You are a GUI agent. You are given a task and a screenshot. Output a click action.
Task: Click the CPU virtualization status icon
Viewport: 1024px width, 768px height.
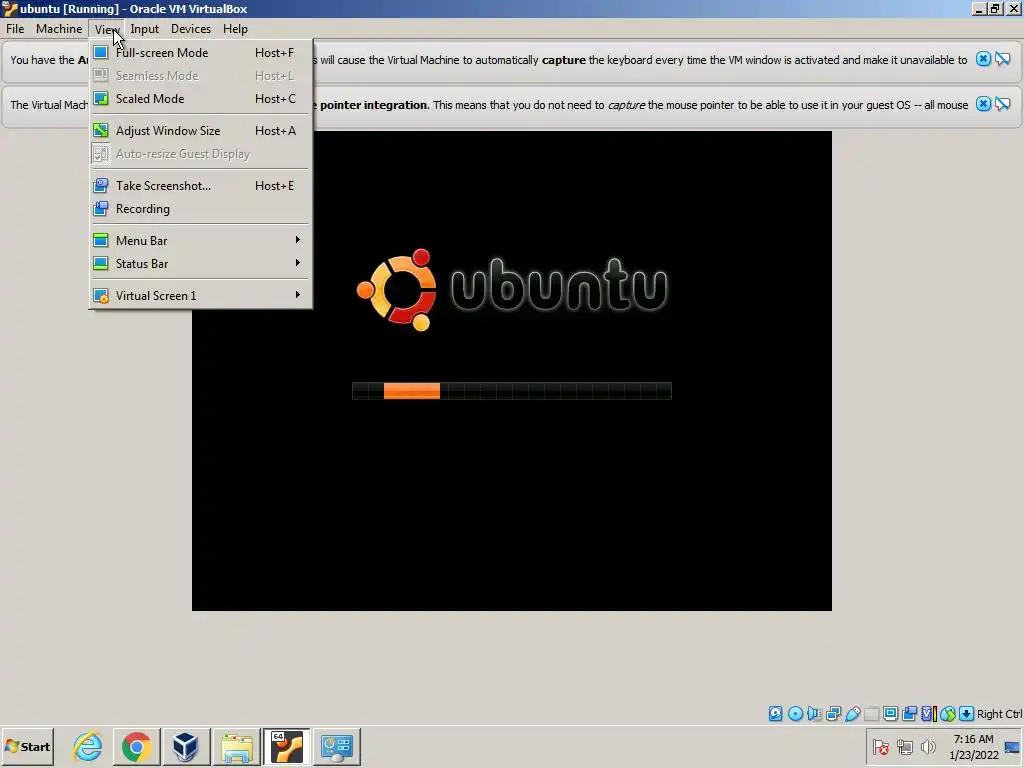point(929,714)
